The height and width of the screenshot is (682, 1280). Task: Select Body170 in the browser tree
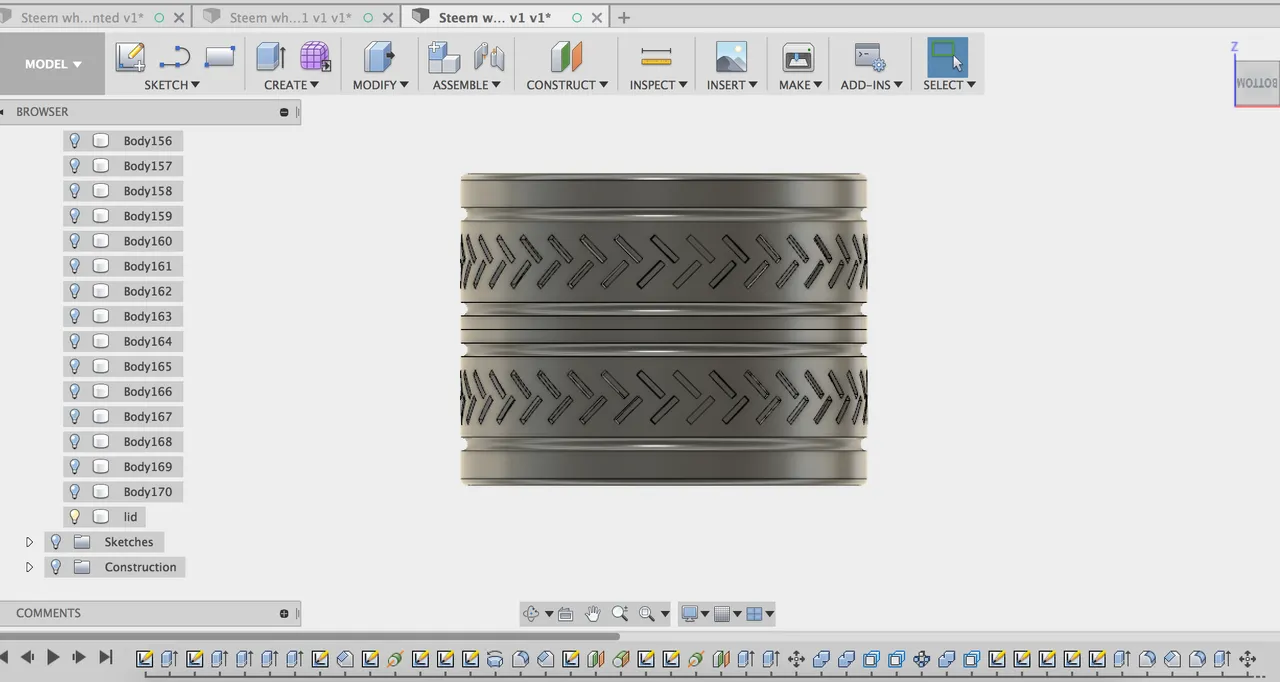coord(148,492)
